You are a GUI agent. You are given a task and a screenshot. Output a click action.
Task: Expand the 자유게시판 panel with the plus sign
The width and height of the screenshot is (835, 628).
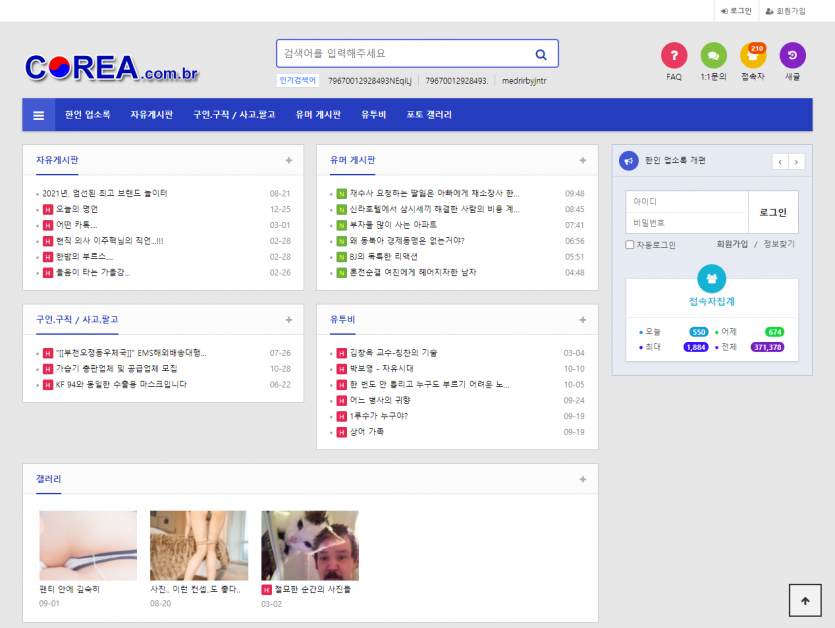(288, 160)
